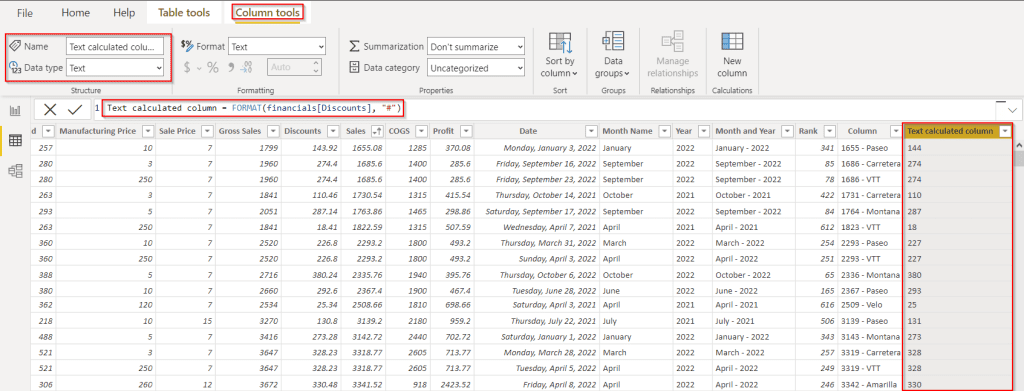
Task: Open the Report view icon in sidebar
Action: pyautogui.click(x=14, y=110)
